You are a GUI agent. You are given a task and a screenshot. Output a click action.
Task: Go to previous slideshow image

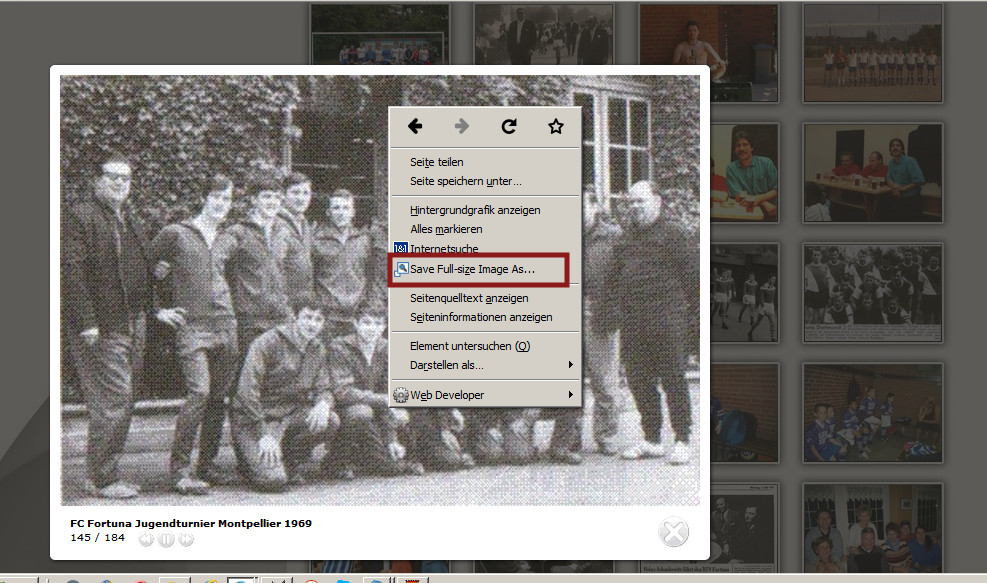click(146, 540)
